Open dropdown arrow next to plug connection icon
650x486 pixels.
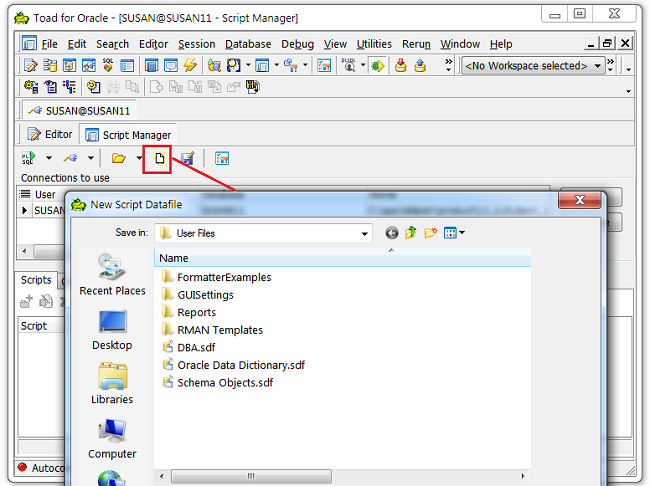click(x=91, y=158)
